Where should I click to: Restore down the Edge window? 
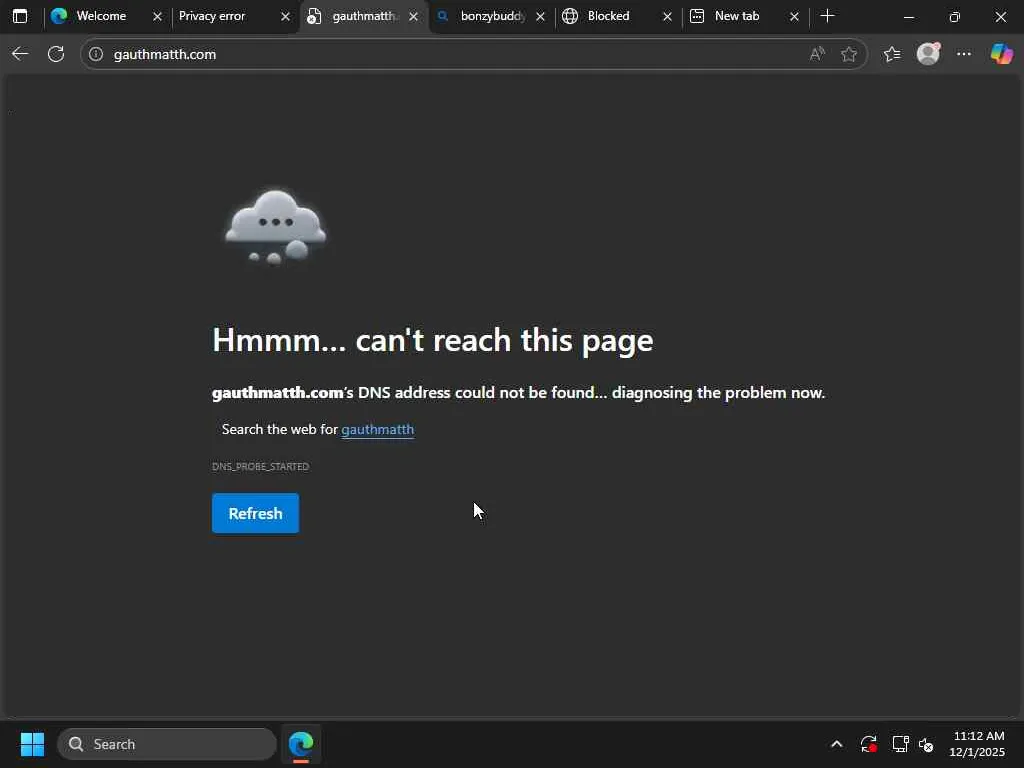[955, 17]
